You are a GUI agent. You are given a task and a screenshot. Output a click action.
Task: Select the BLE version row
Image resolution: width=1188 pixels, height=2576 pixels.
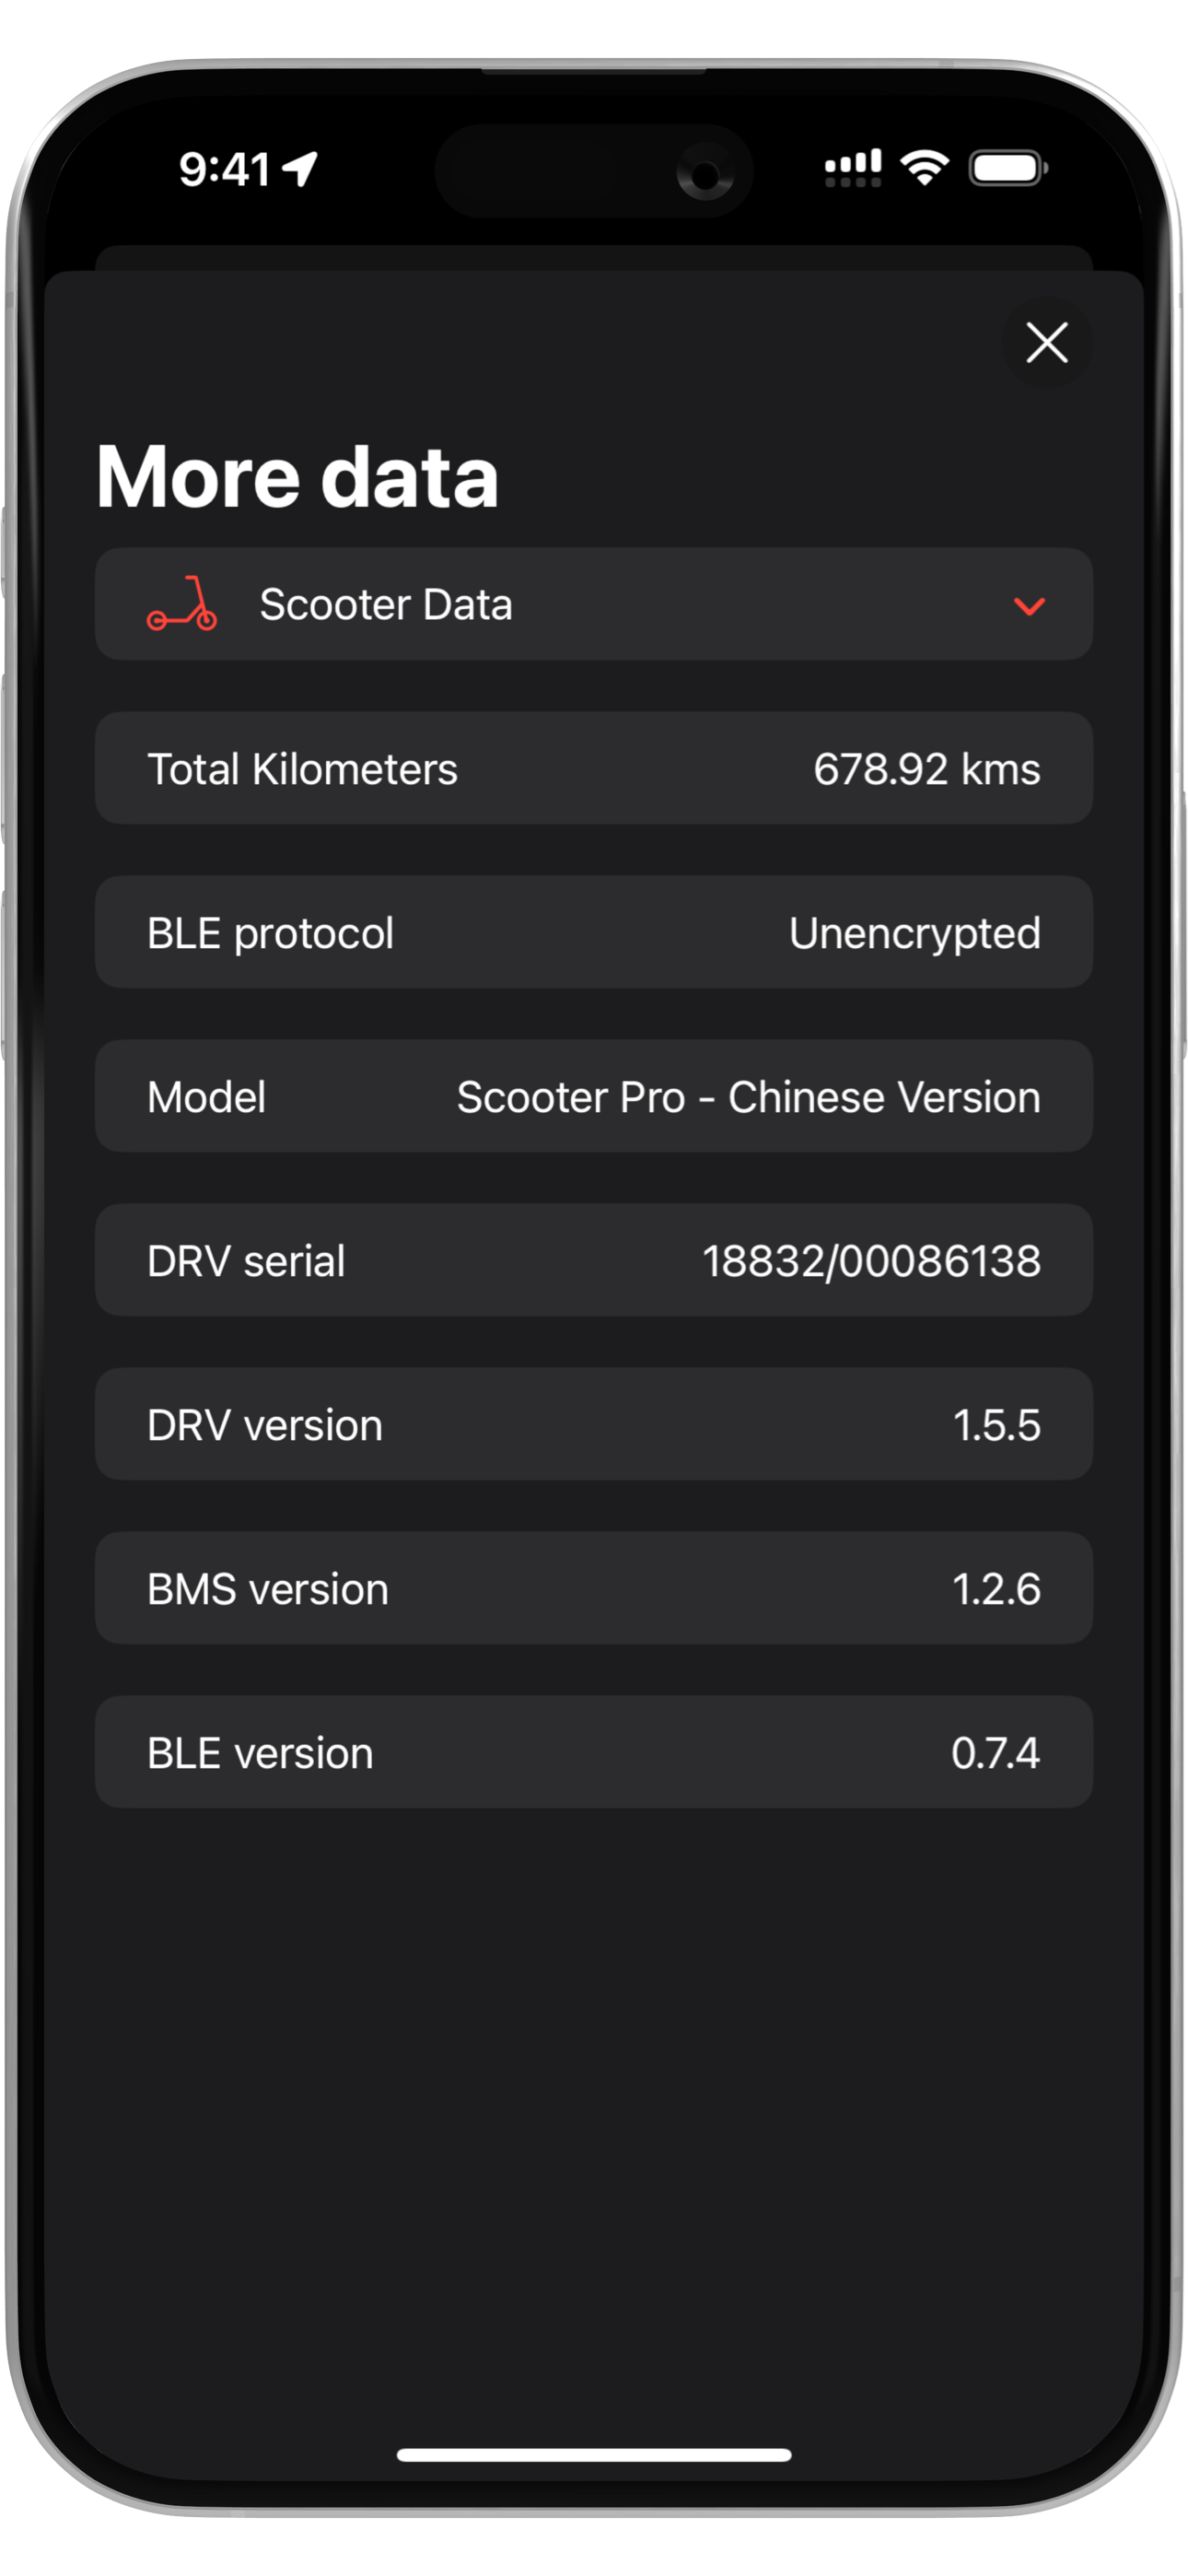593,1752
